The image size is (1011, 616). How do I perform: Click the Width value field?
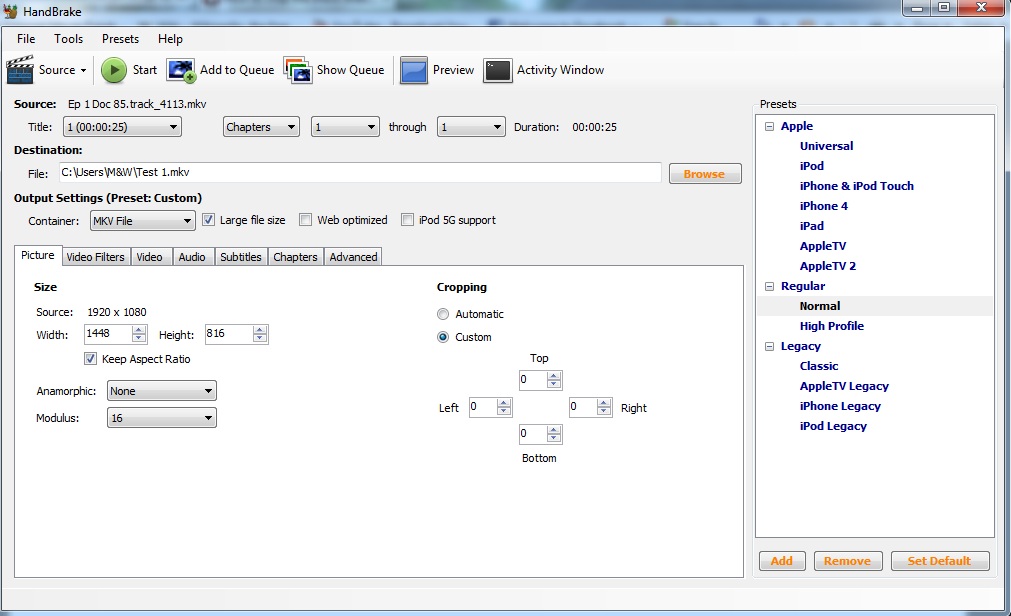click(108, 333)
